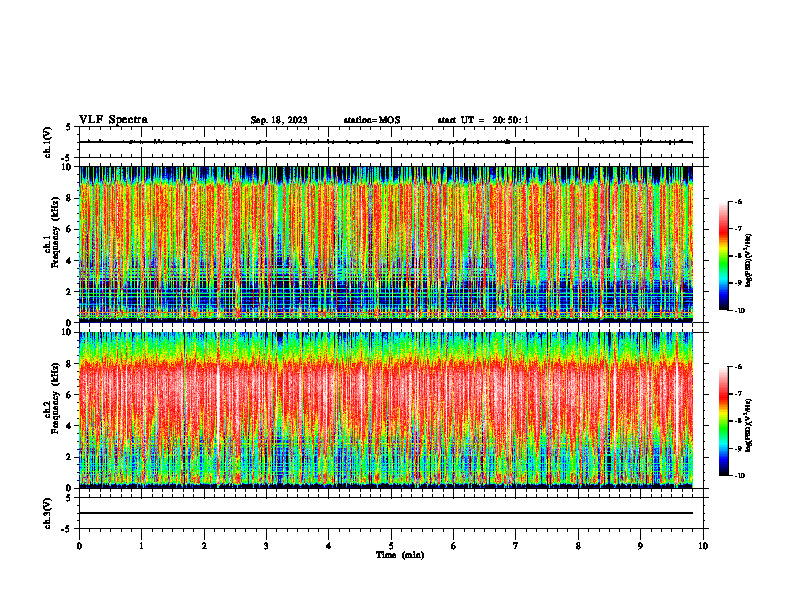Click the "5" tick on ch.1(V) axis

click(68, 127)
